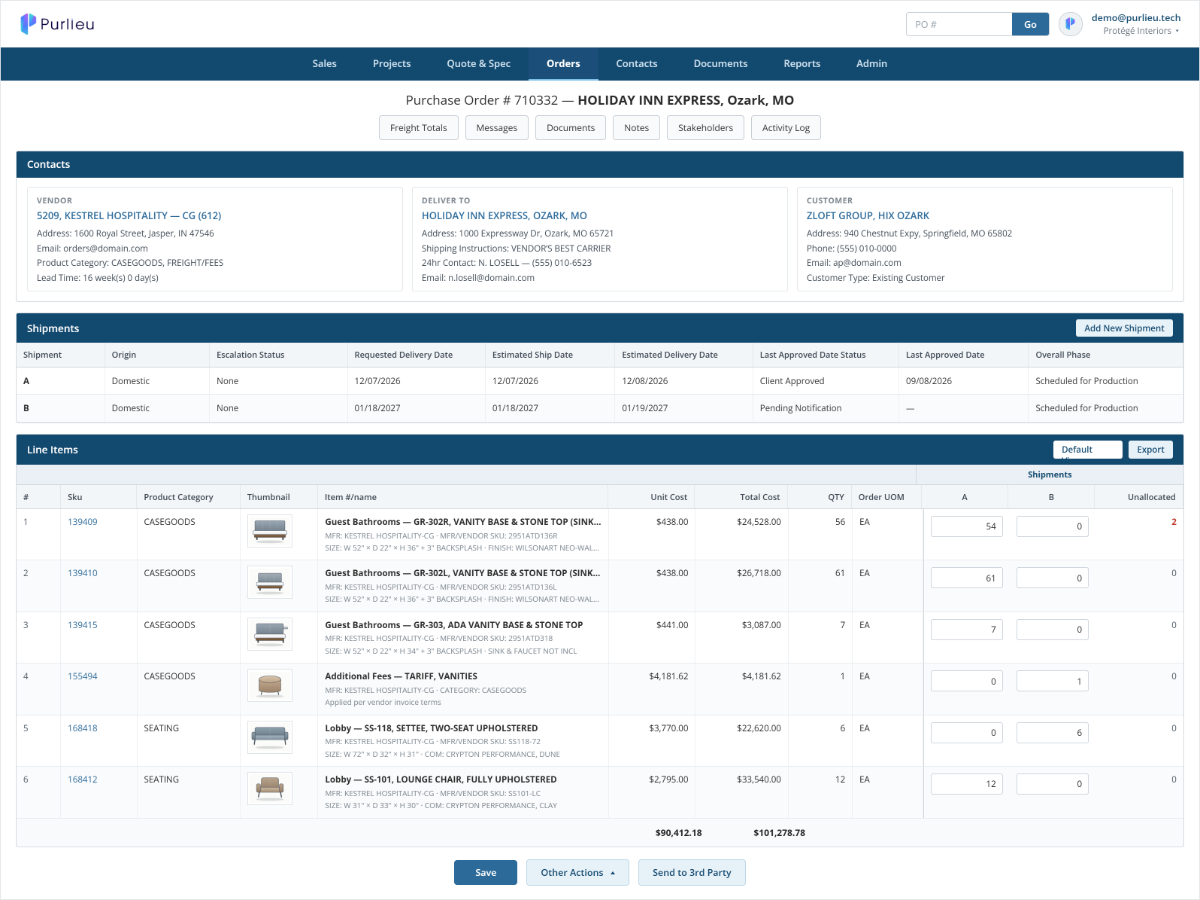This screenshot has width=1200, height=900.
Task: Click the GR-302L vanity thumbnail
Action: (270, 582)
